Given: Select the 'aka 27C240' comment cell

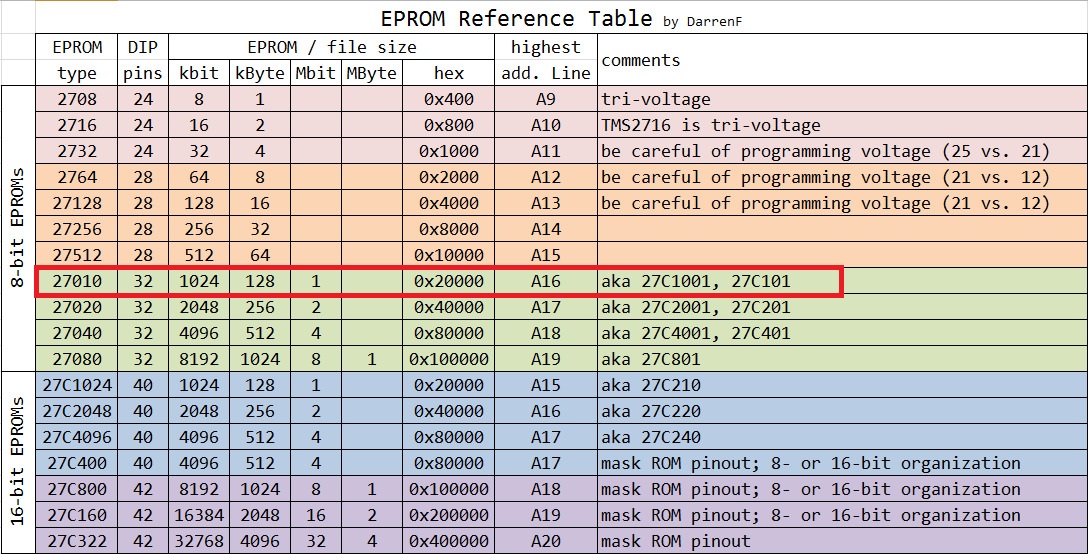Looking at the screenshot, I should [x=650, y=437].
